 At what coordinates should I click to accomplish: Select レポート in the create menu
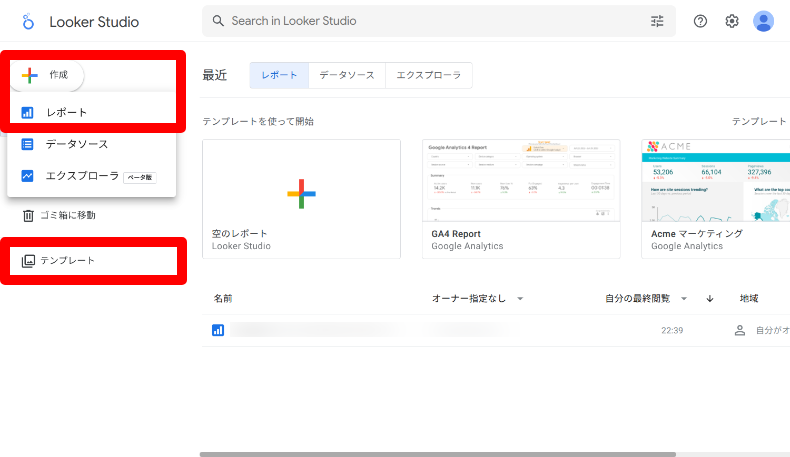click(x=92, y=112)
